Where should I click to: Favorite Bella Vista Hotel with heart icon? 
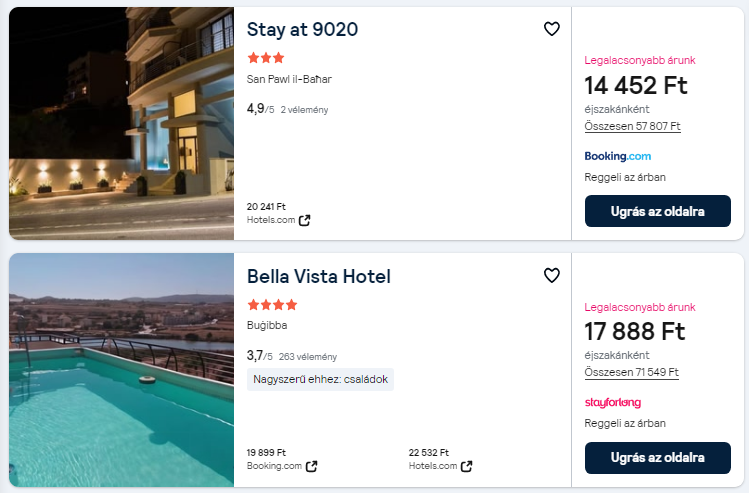(551, 275)
